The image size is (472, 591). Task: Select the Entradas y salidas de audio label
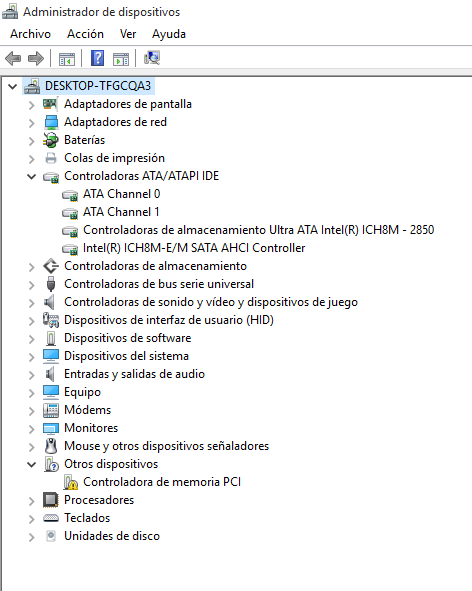134,374
